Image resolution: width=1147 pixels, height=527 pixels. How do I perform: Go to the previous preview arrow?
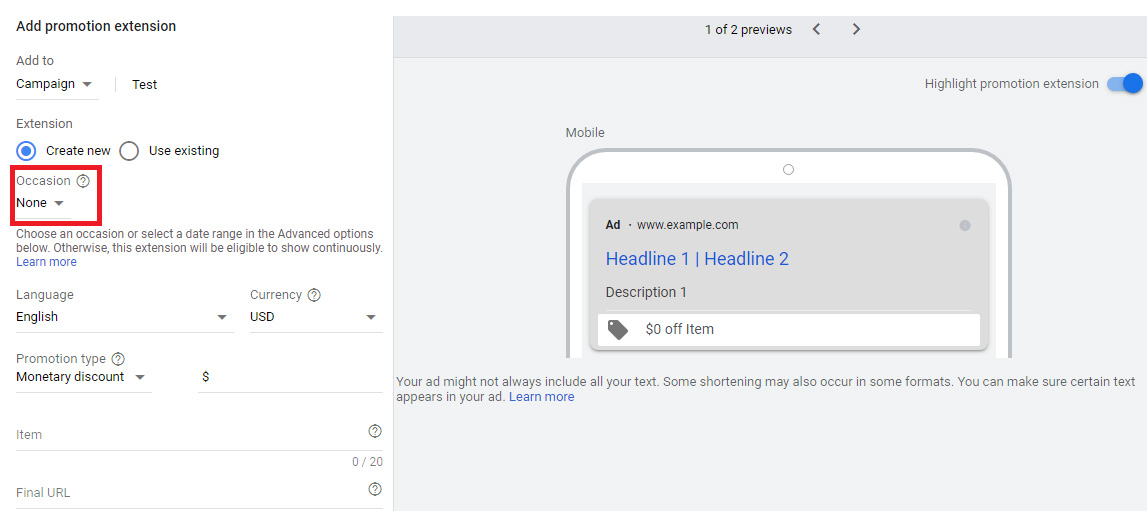[x=817, y=29]
